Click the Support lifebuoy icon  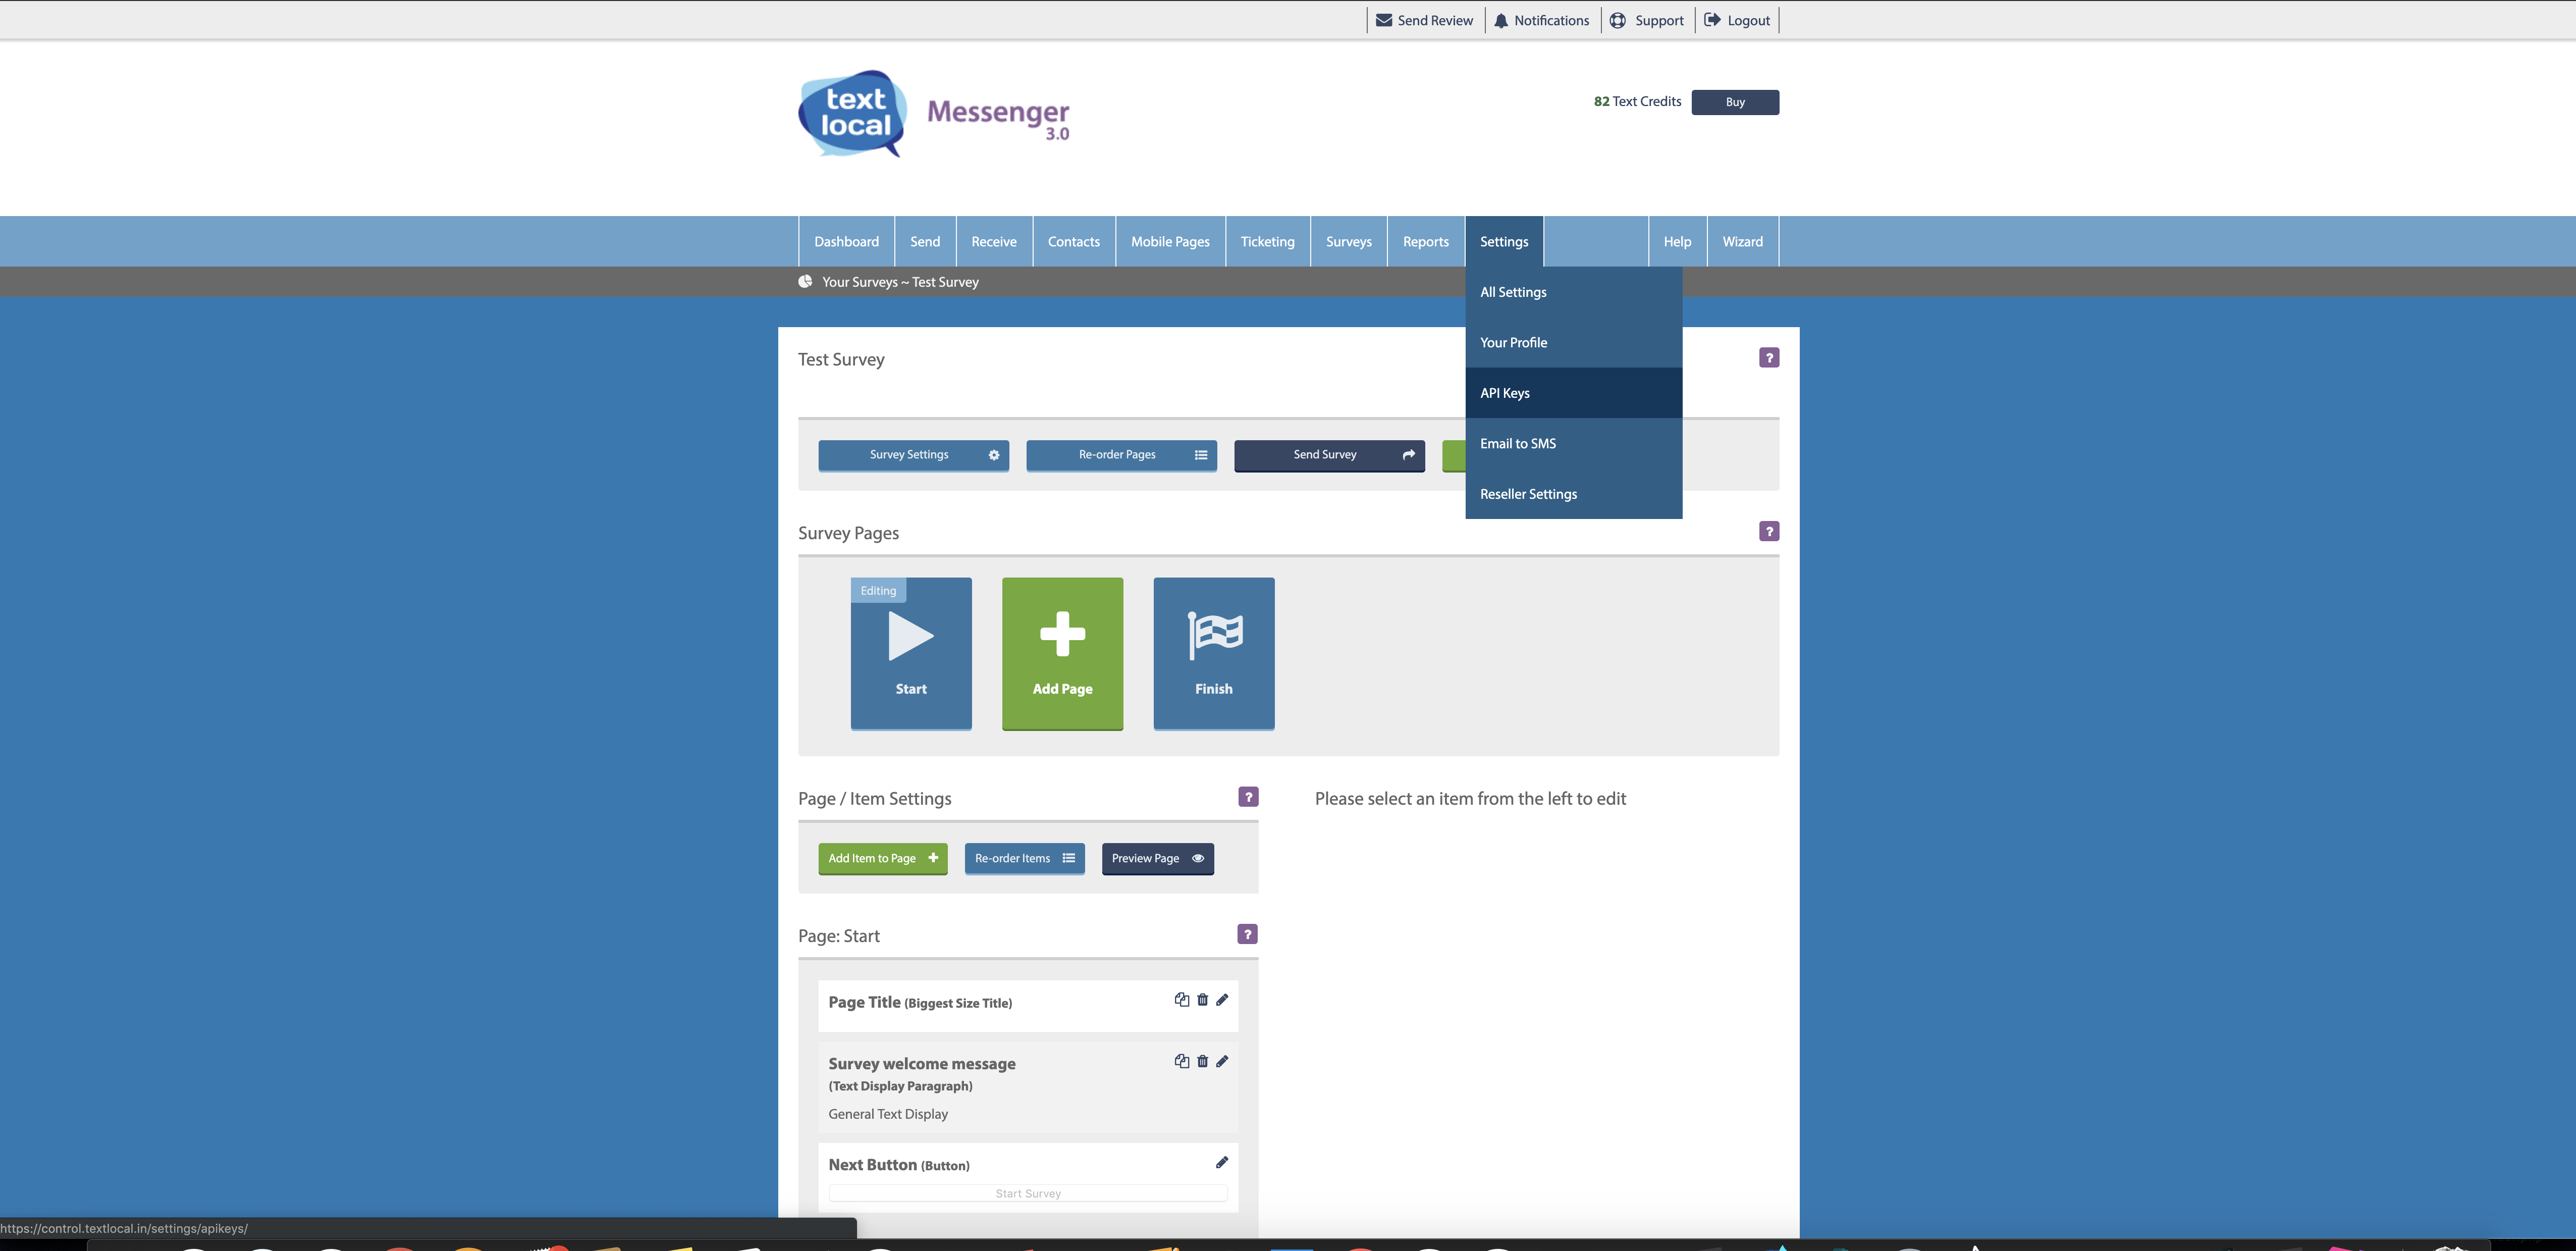tap(1618, 20)
